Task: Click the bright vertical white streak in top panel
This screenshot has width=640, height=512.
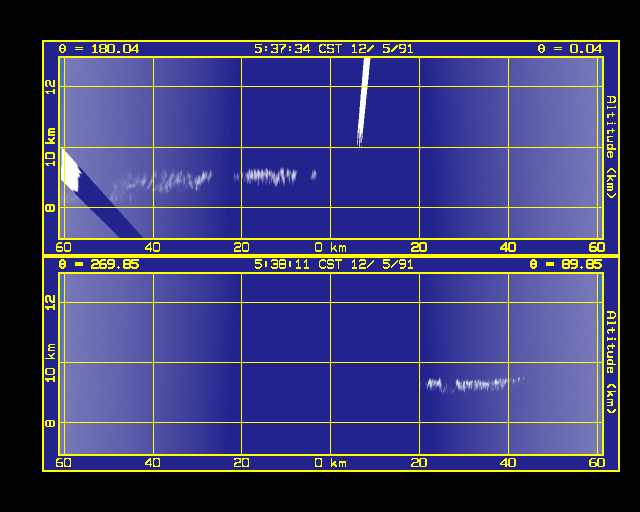Action: pos(364,102)
